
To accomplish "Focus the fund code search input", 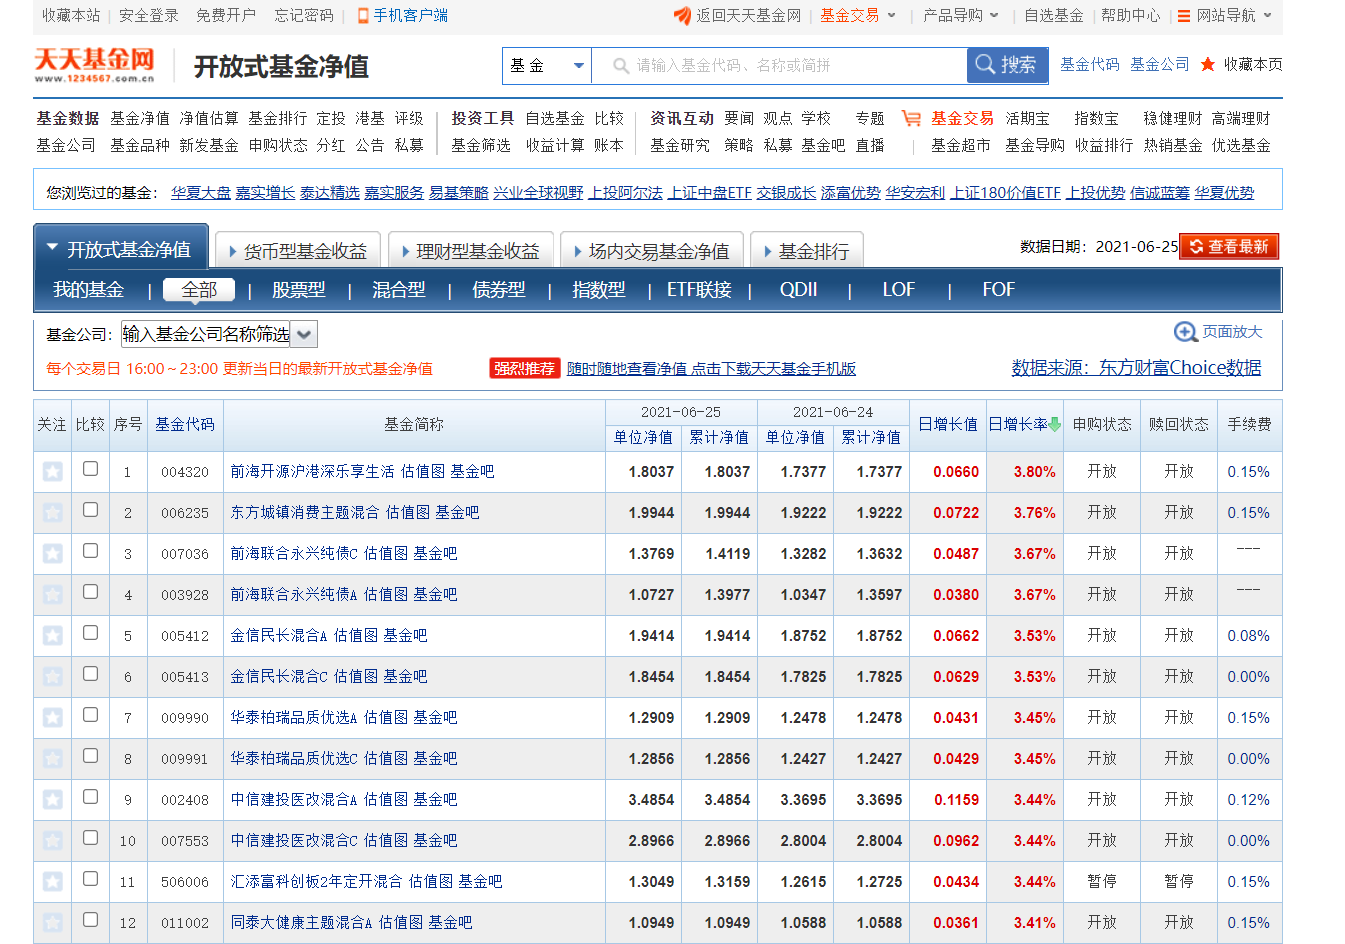I will 780,66.
